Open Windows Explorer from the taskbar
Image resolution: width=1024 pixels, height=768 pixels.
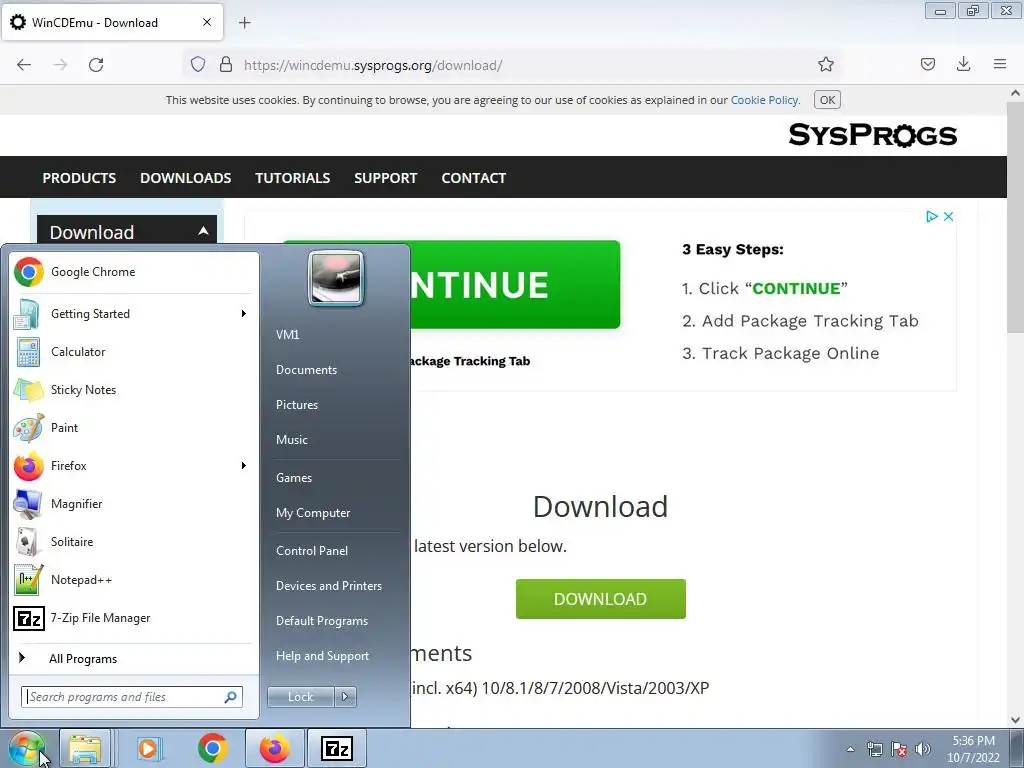(85, 748)
